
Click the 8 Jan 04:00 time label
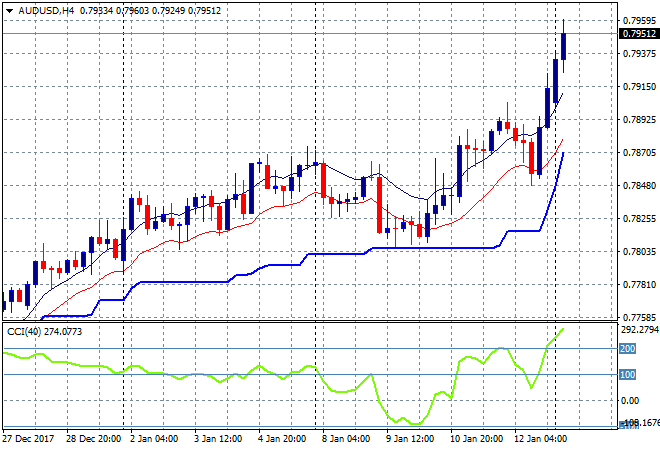pyautogui.click(x=346, y=439)
